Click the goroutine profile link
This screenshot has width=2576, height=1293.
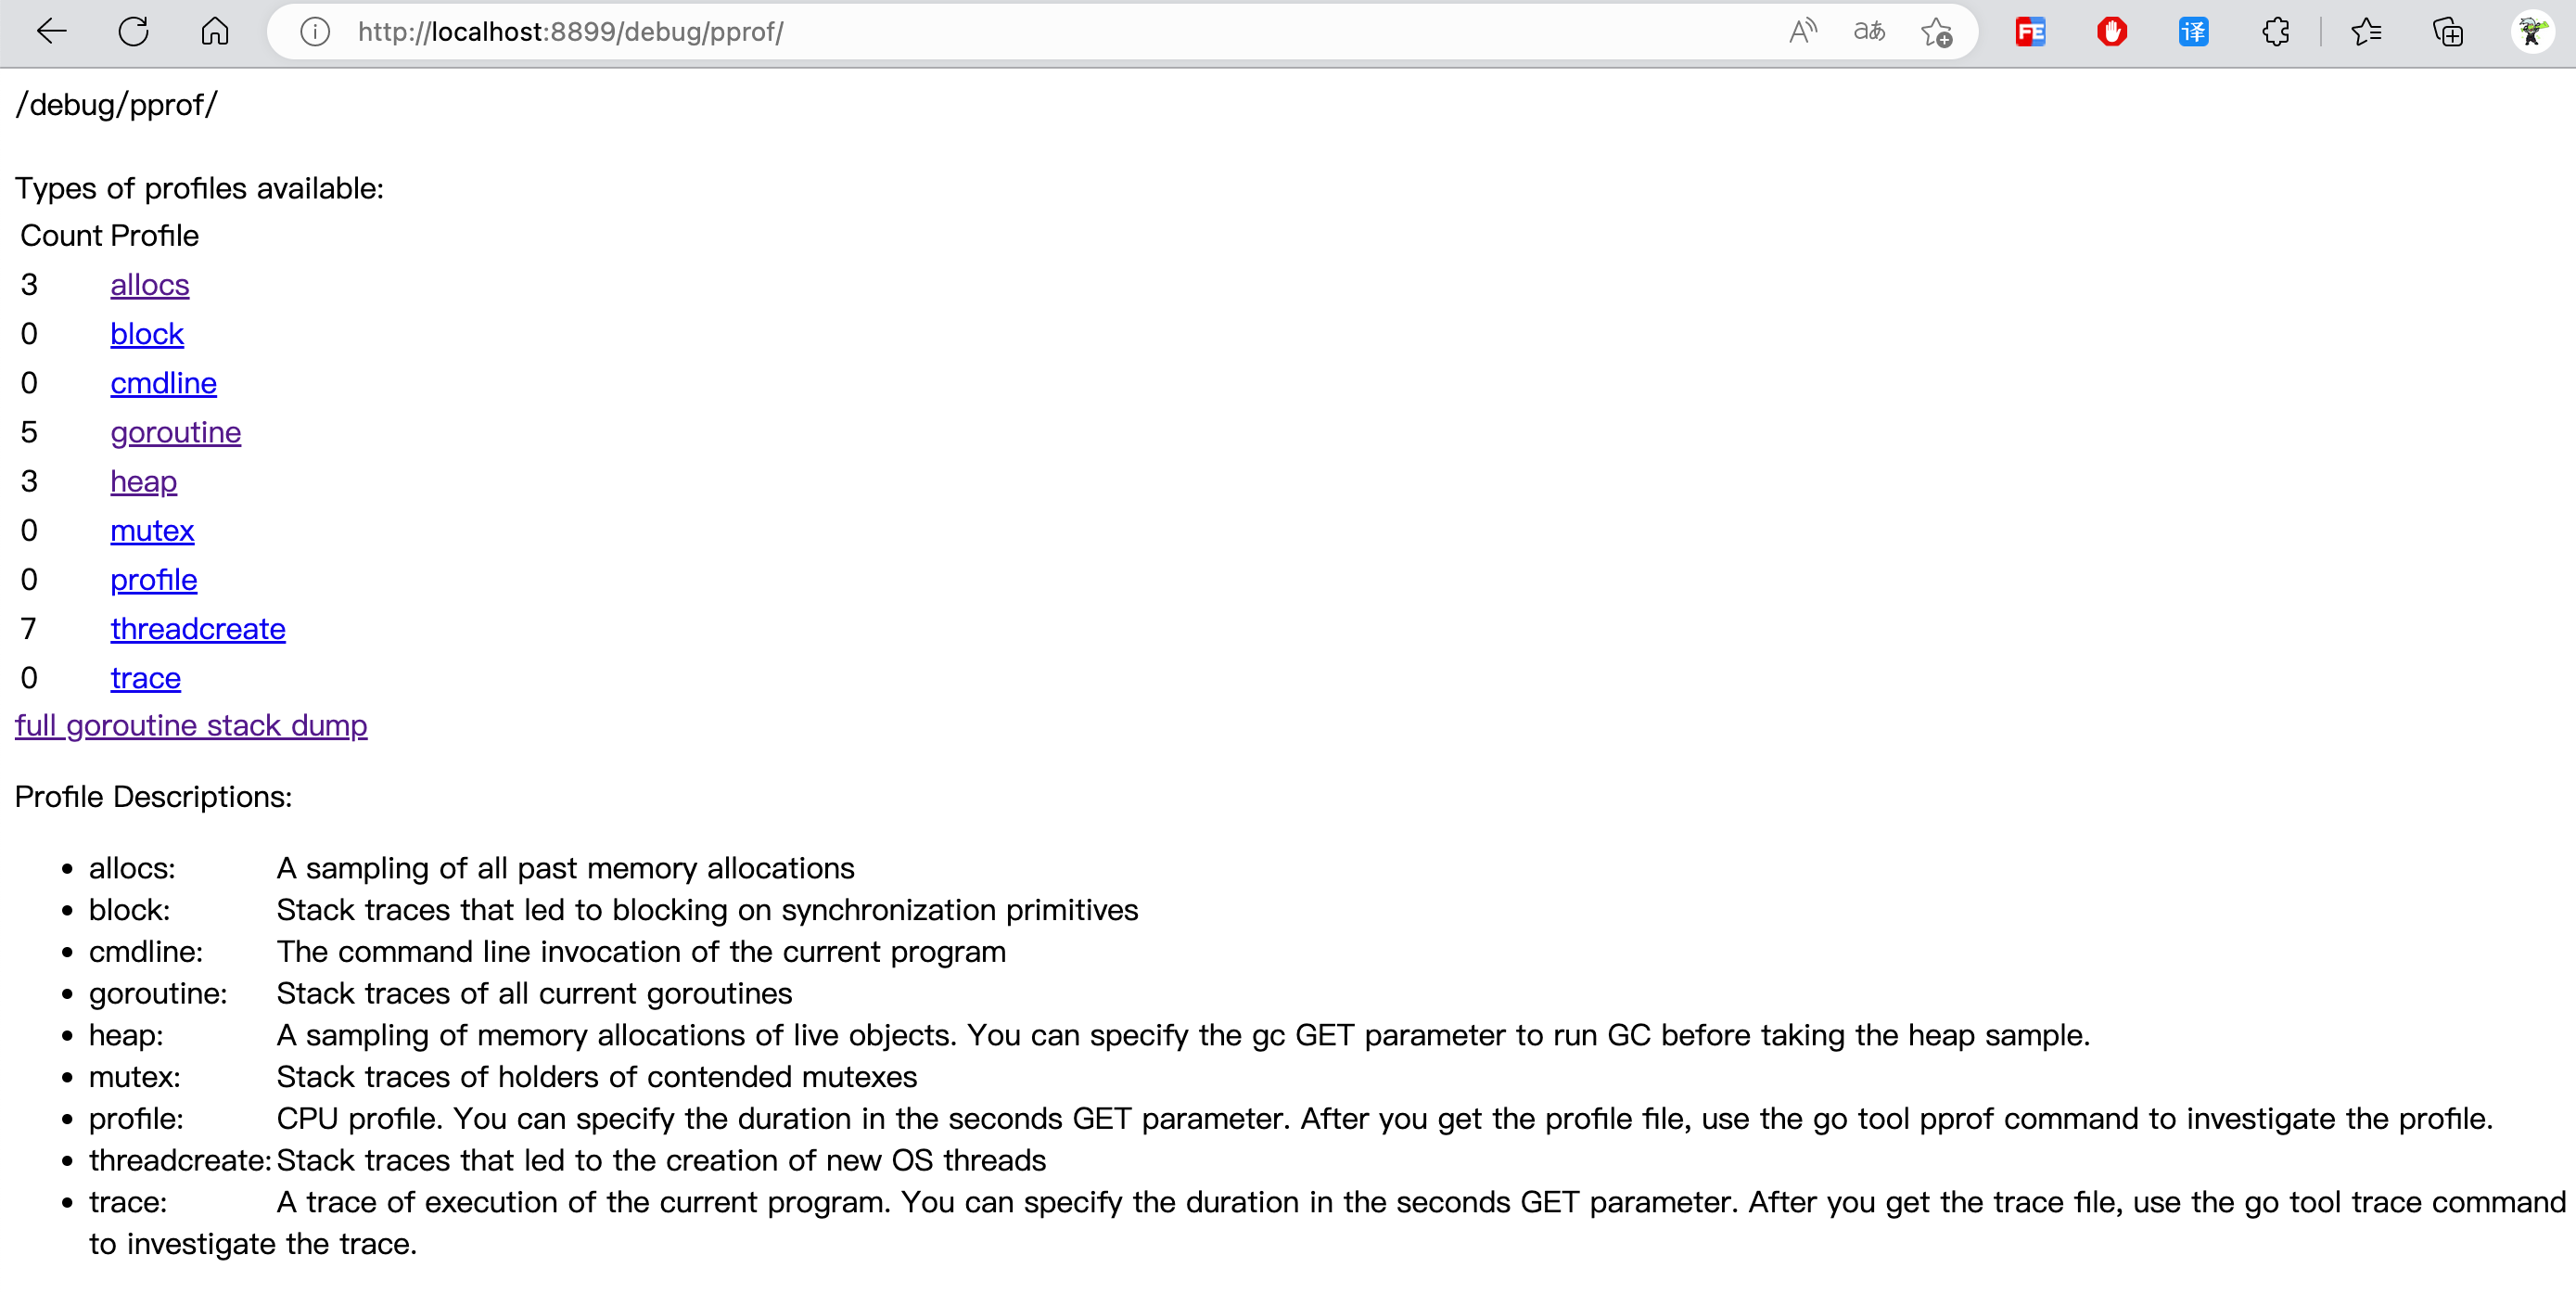176,430
